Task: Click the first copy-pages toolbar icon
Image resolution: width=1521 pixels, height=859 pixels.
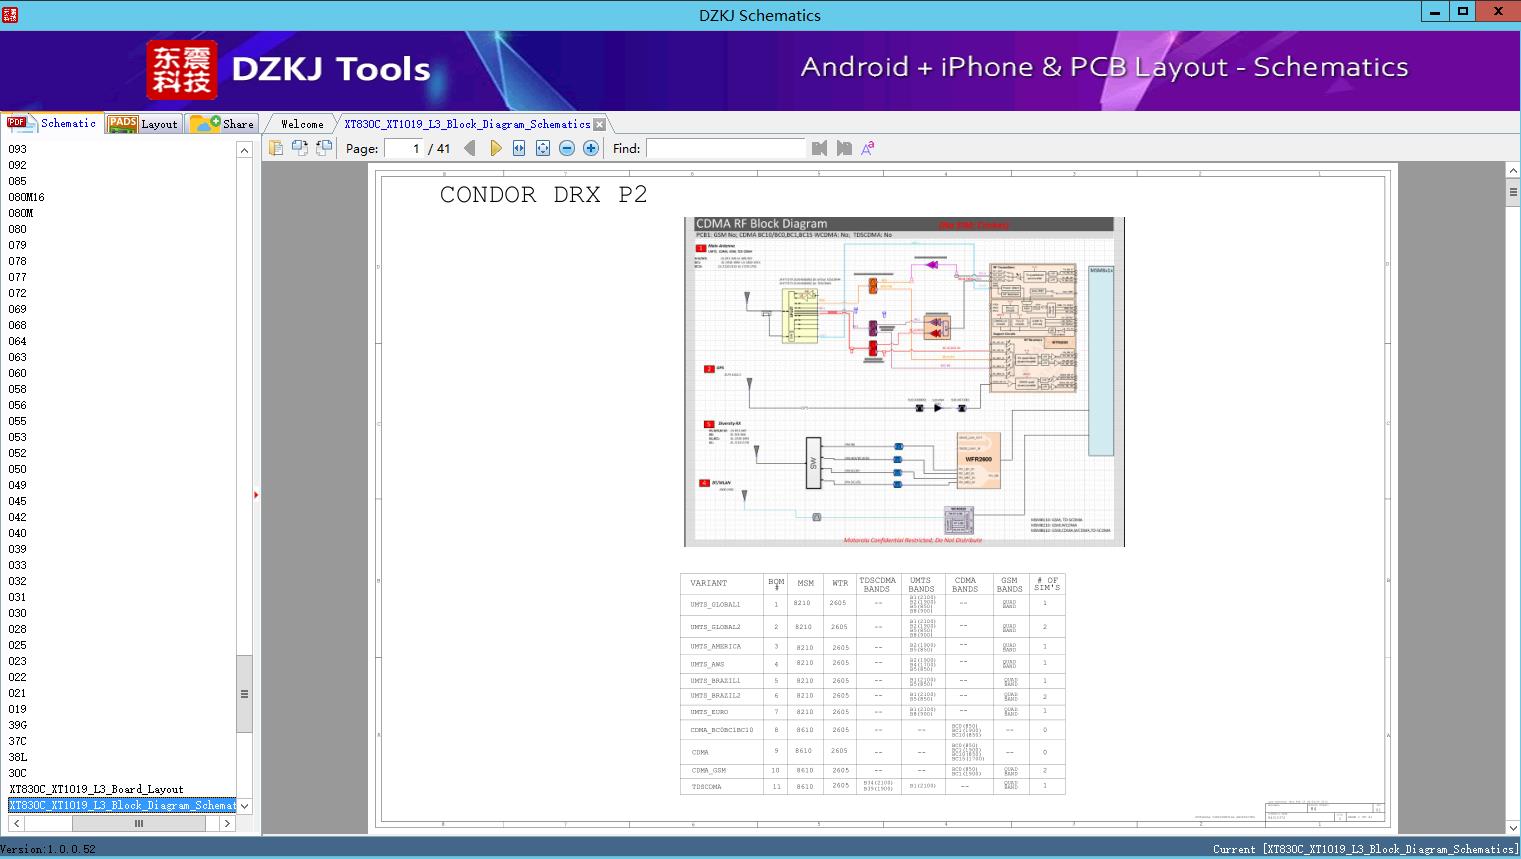Action: click(276, 148)
